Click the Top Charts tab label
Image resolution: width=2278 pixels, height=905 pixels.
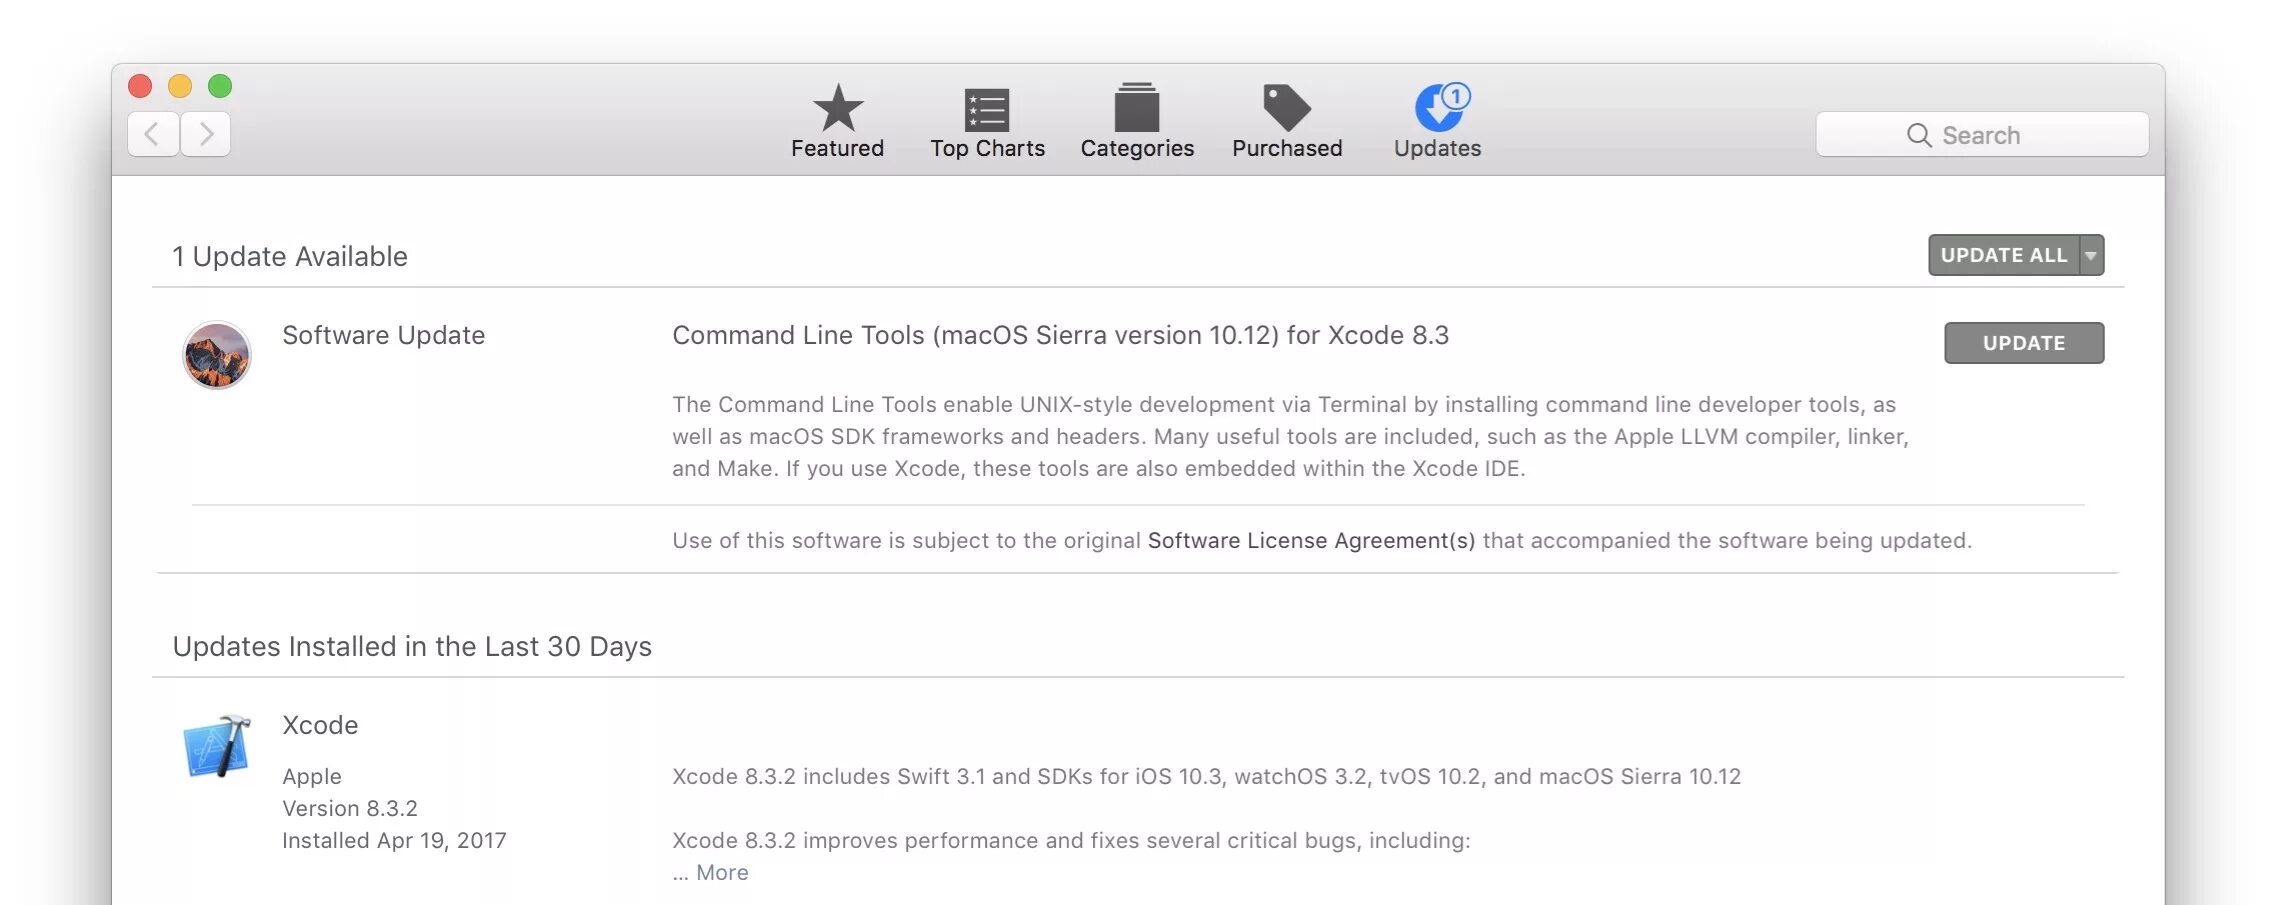tap(987, 148)
